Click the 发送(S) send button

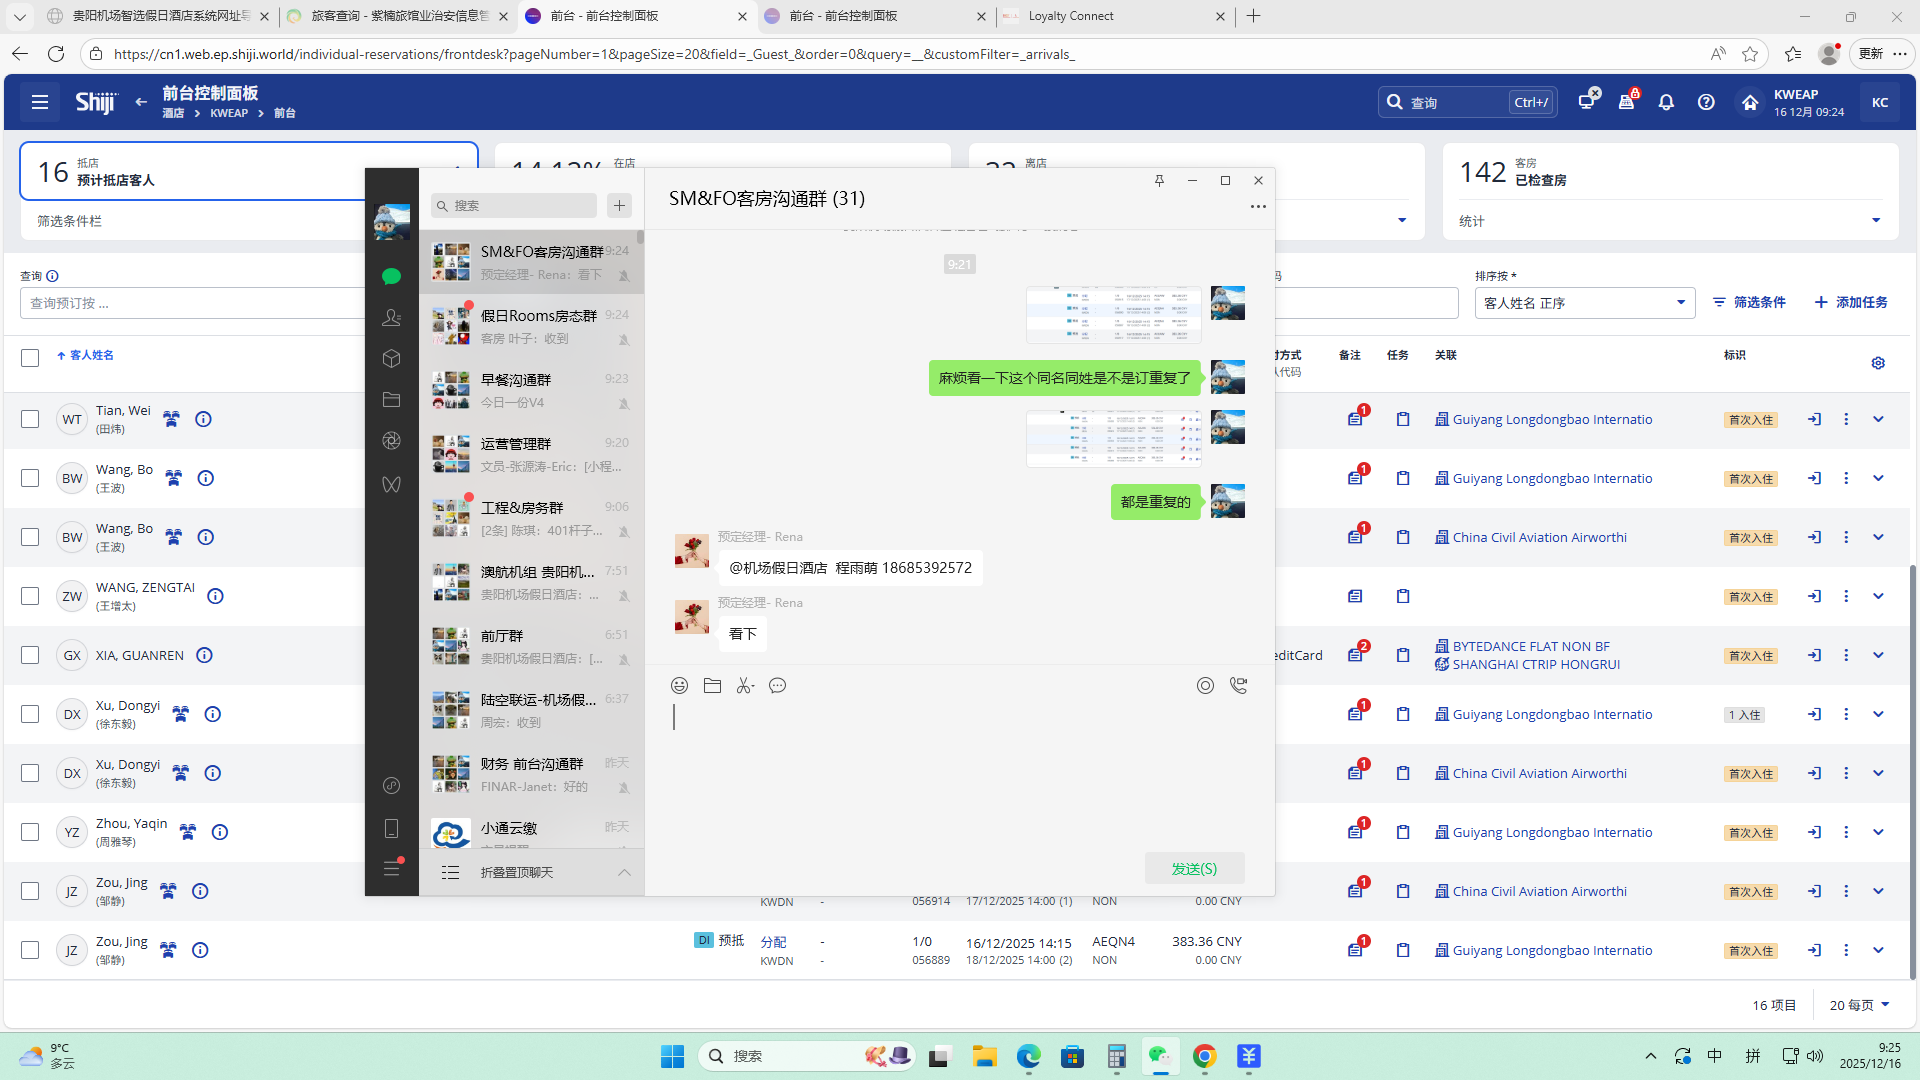[x=1194, y=868]
